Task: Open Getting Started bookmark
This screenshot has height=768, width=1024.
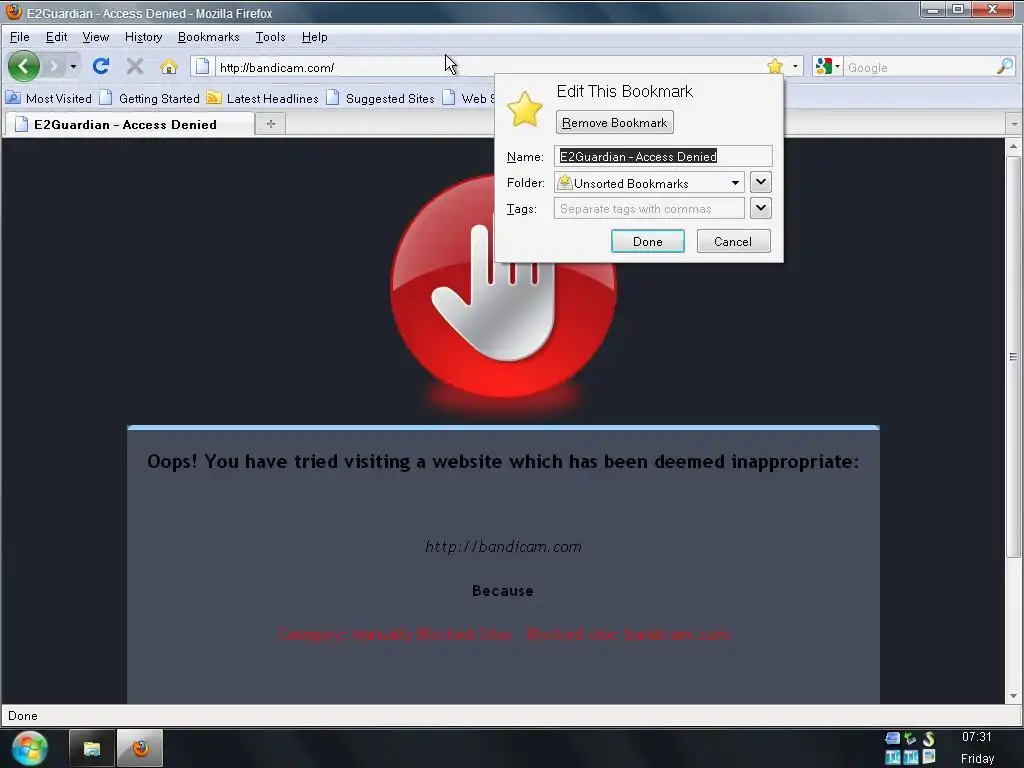Action: 150,99
